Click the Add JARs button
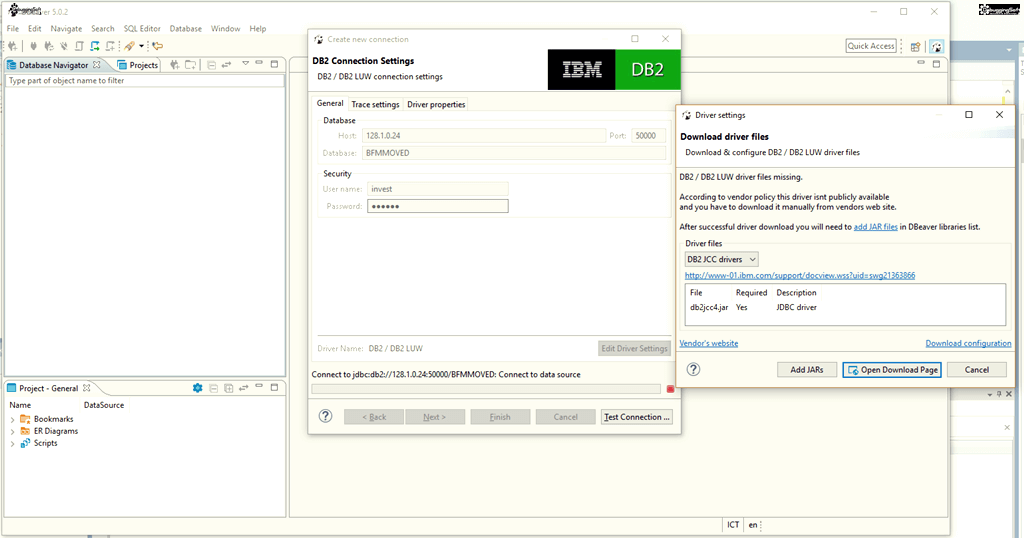 (x=807, y=370)
